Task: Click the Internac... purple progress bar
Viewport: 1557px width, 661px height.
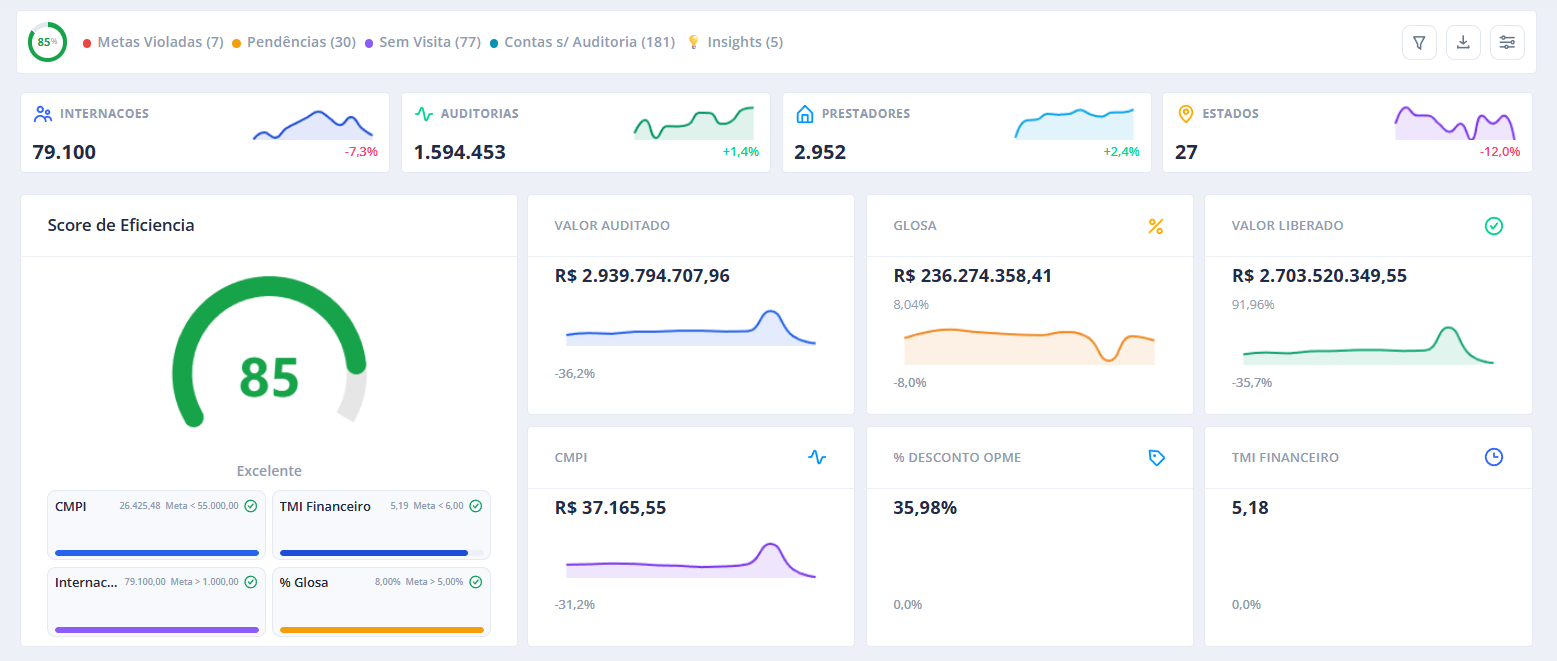Action: tap(157, 630)
